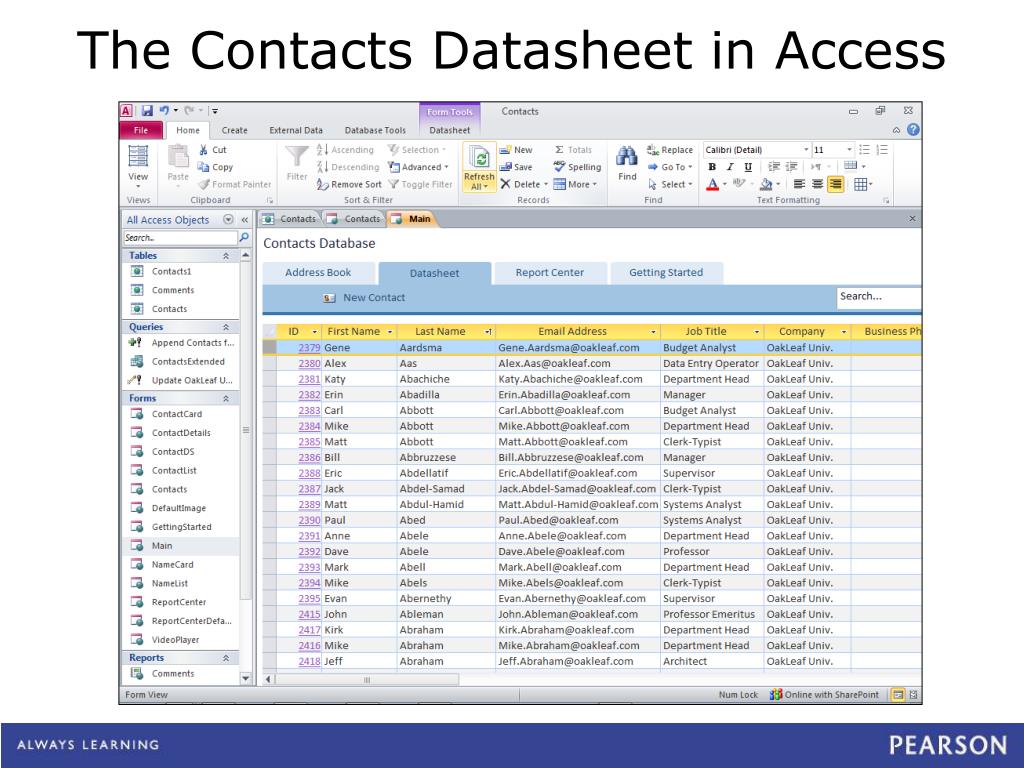Image resolution: width=1024 pixels, height=768 pixels.
Task: Click the Replace command
Action: (670, 150)
